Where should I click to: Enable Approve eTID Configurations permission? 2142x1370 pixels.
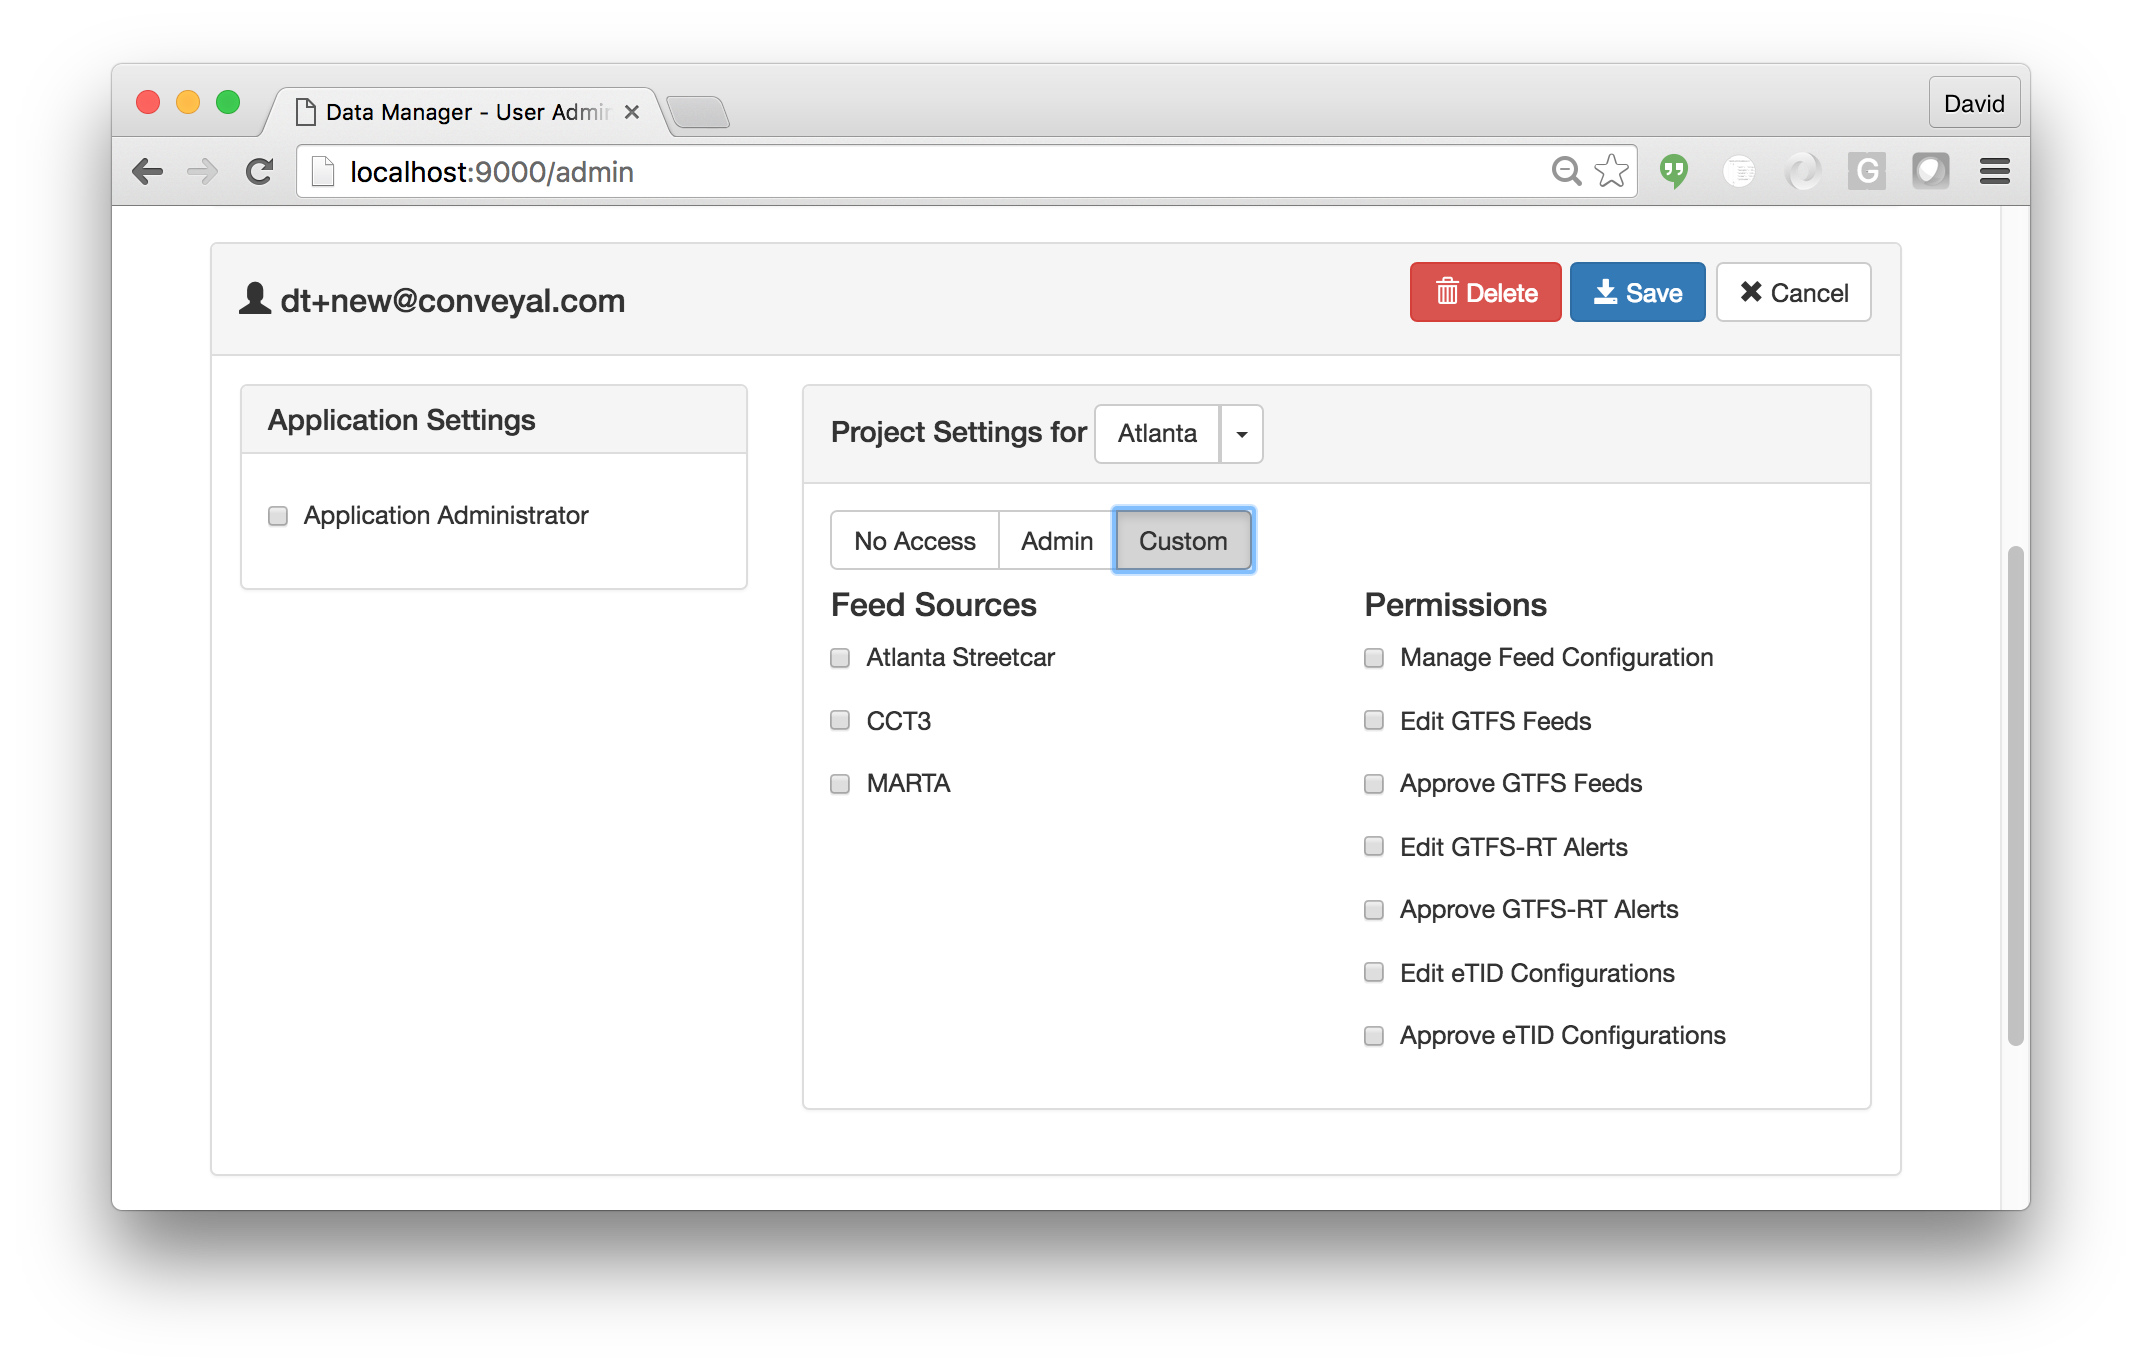[1374, 1036]
